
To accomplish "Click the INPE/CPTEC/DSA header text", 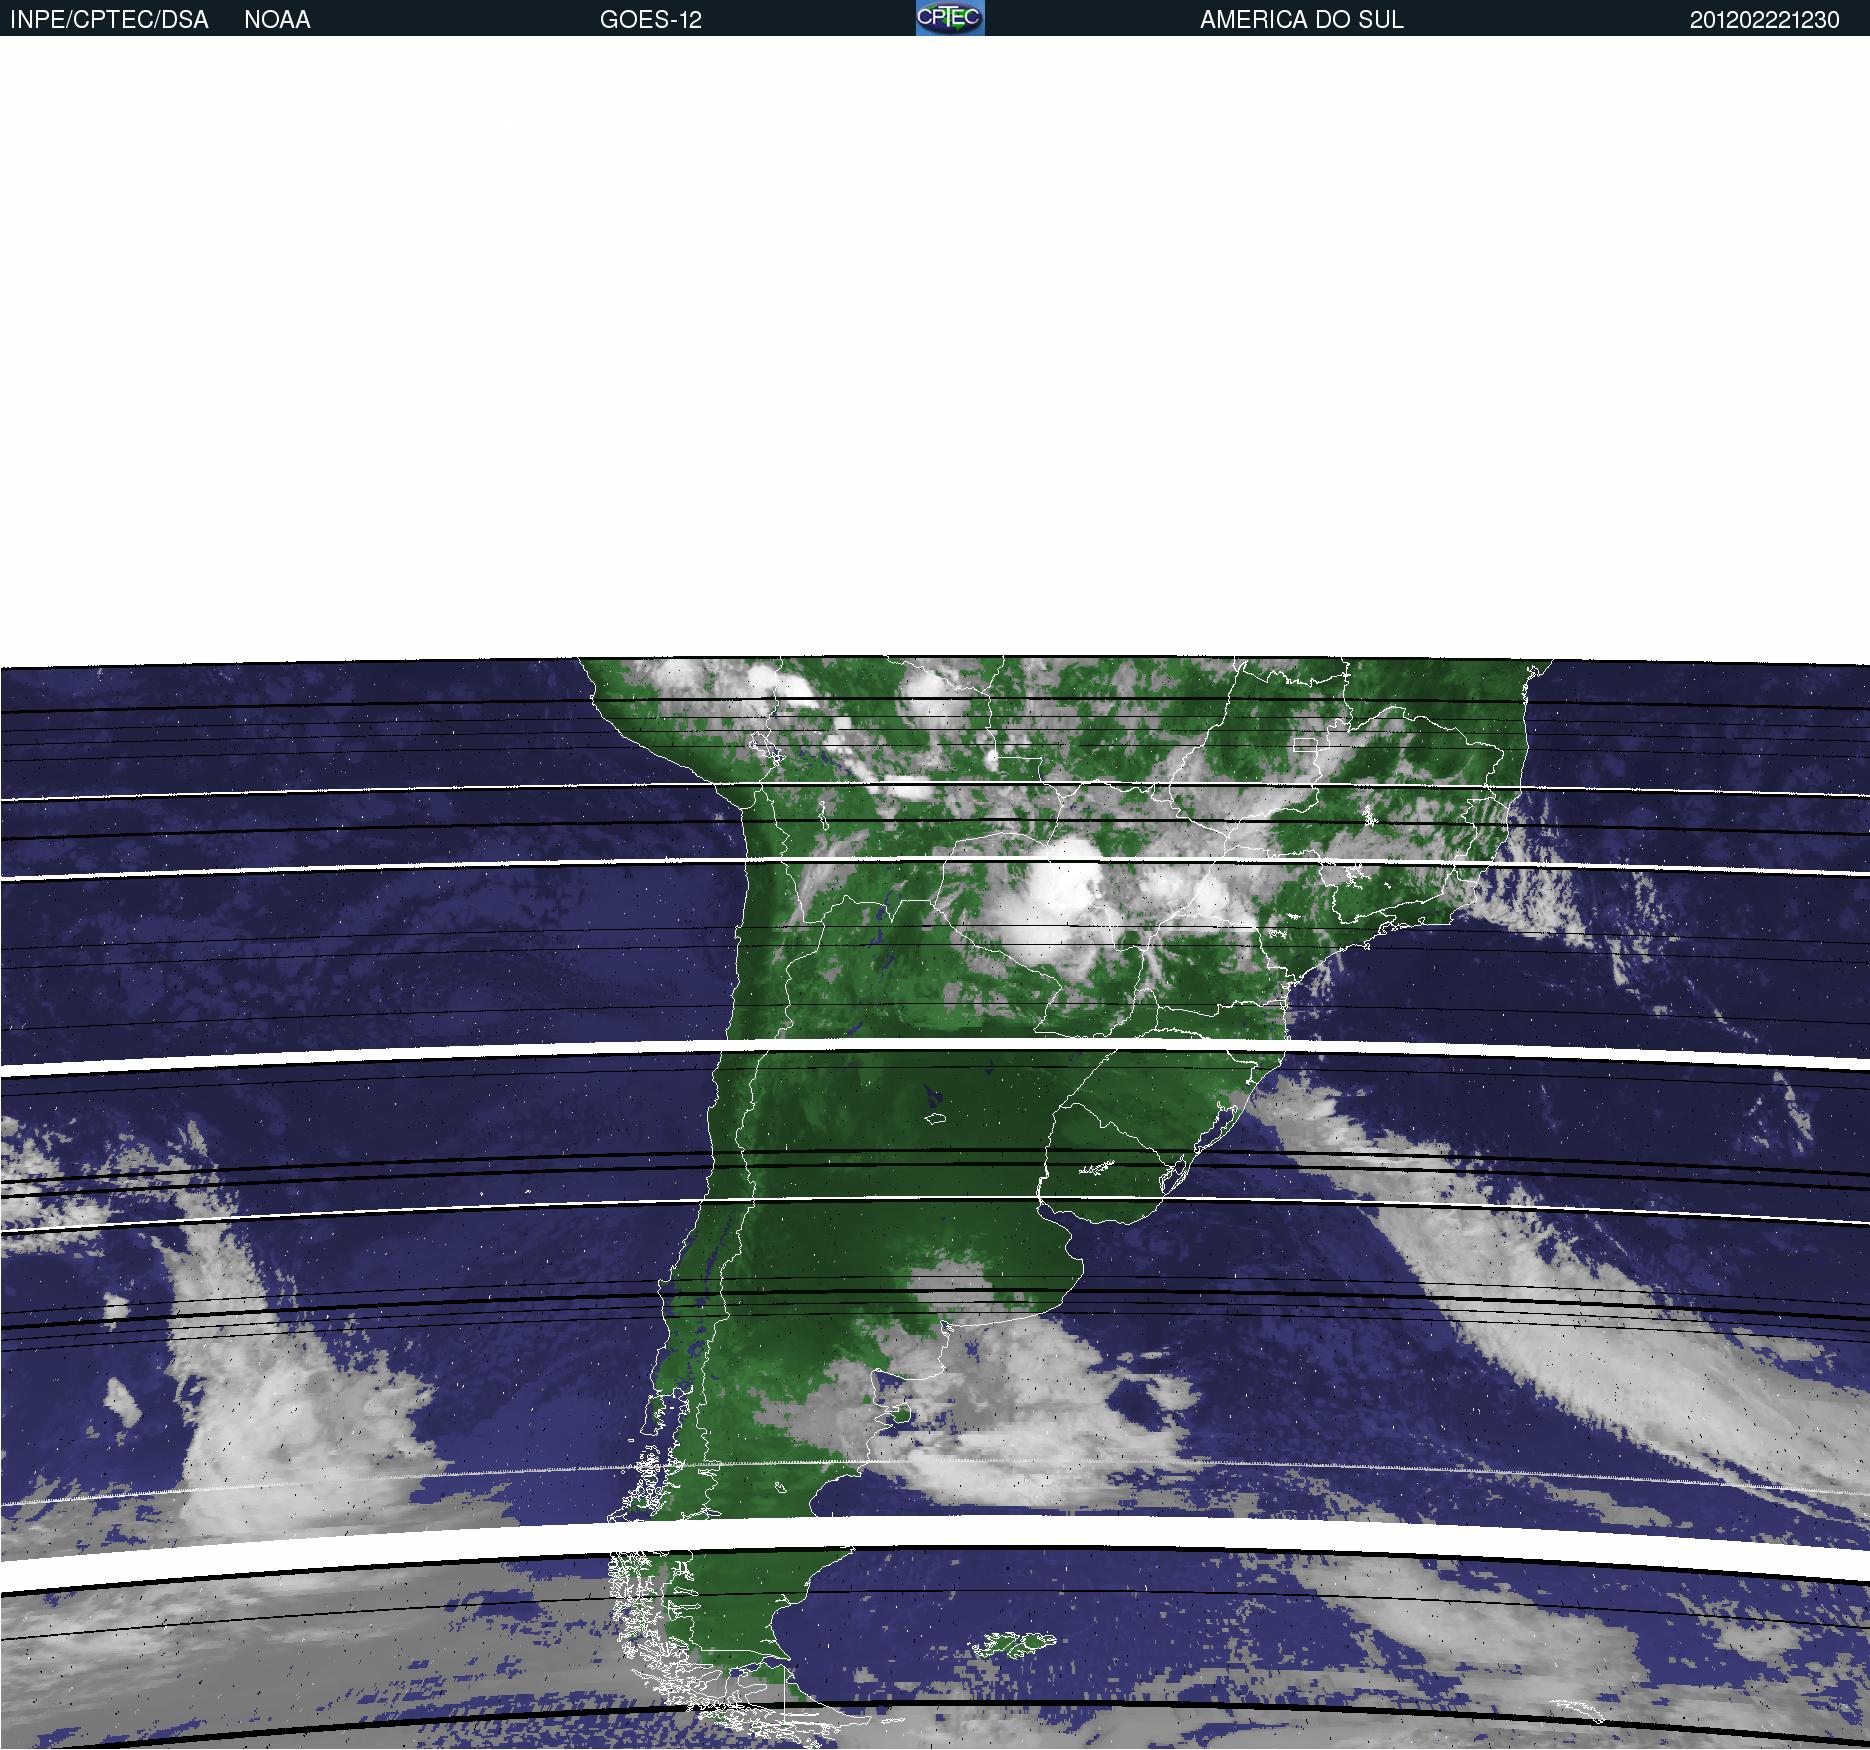I will 109,20.
